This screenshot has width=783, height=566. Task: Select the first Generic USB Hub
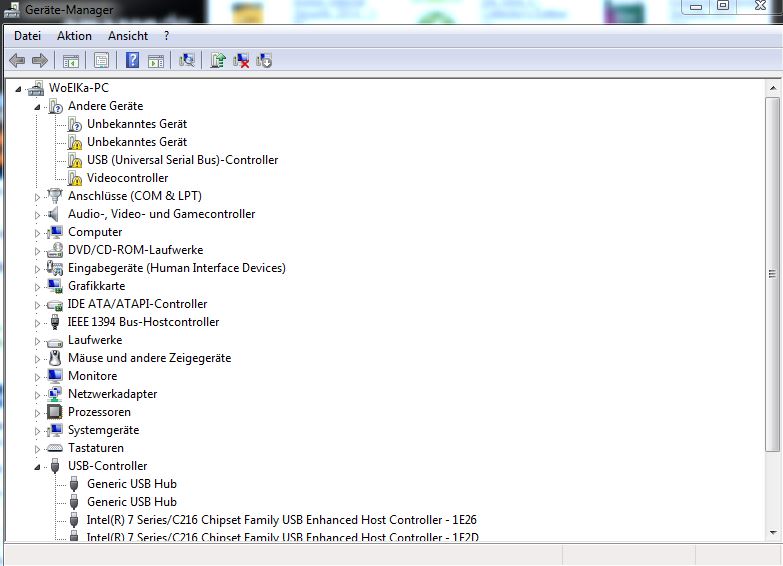click(132, 484)
